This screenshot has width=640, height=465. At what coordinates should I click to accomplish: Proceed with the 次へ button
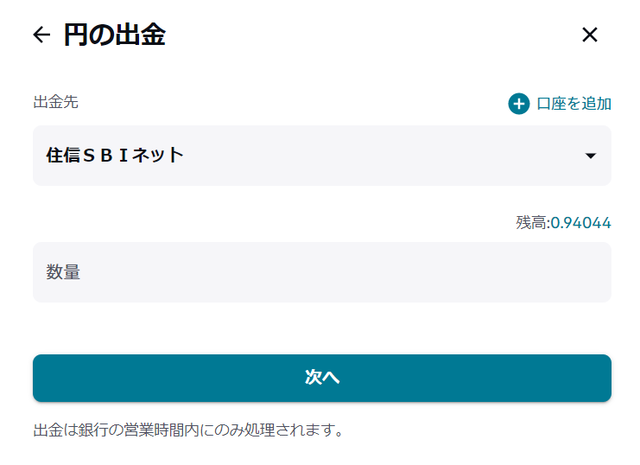(322, 378)
